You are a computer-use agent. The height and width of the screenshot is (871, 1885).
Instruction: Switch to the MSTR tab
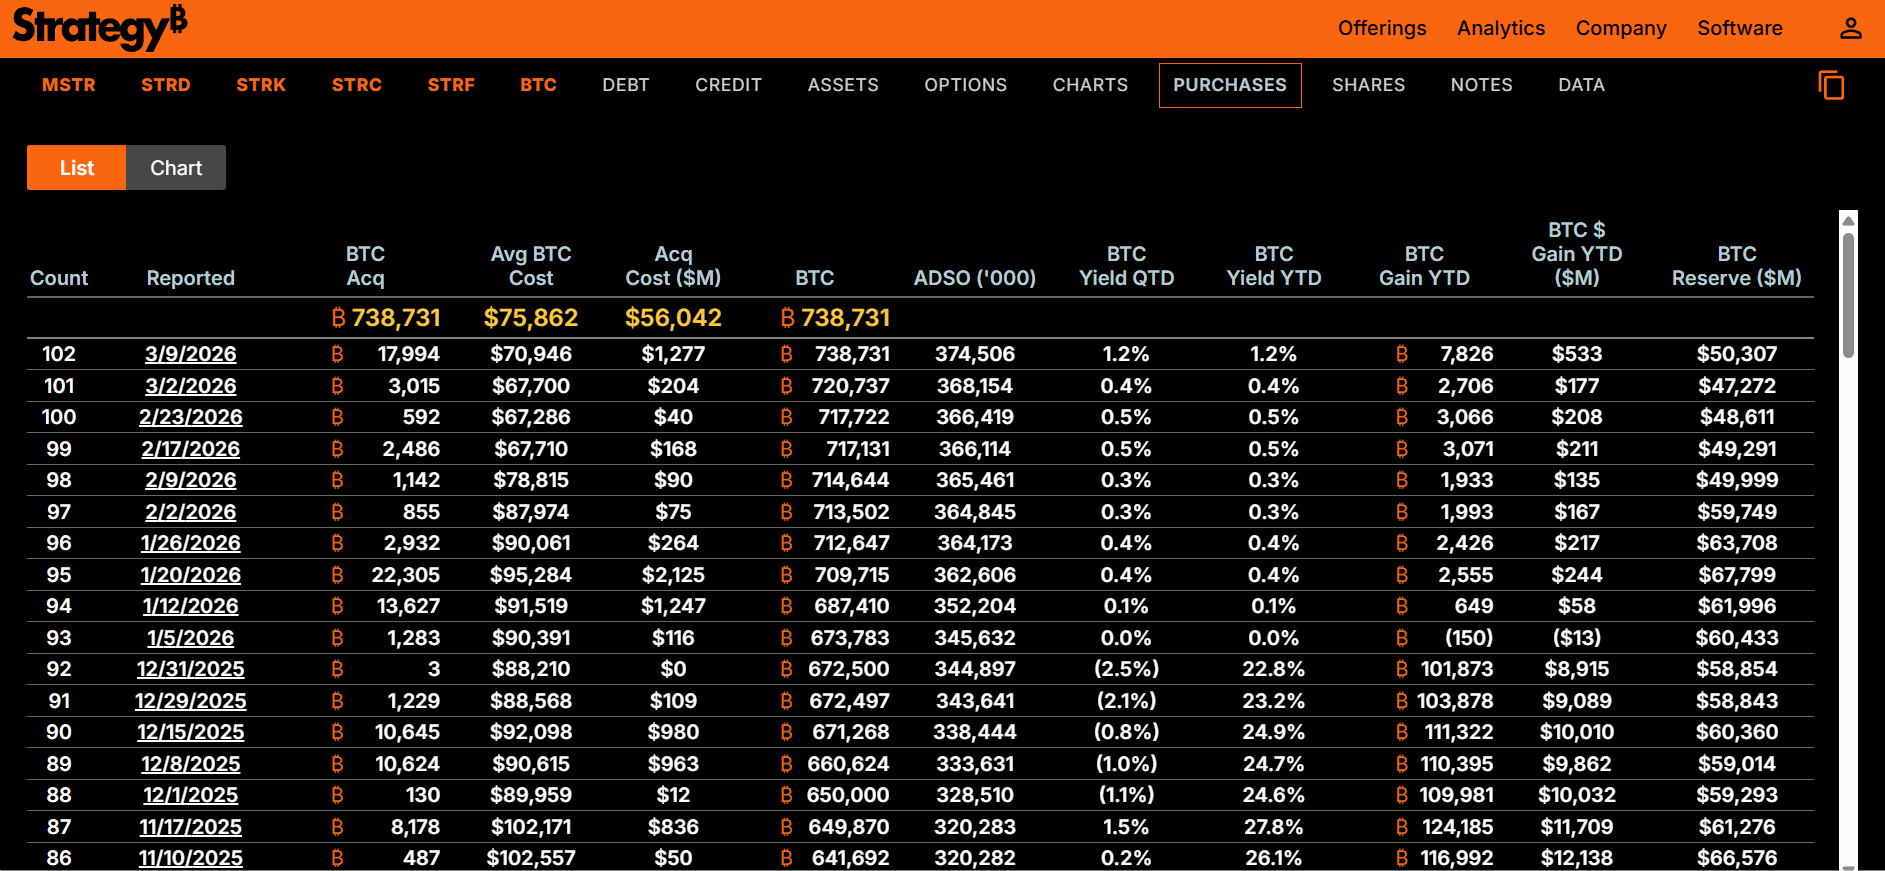pyautogui.click(x=69, y=85)
